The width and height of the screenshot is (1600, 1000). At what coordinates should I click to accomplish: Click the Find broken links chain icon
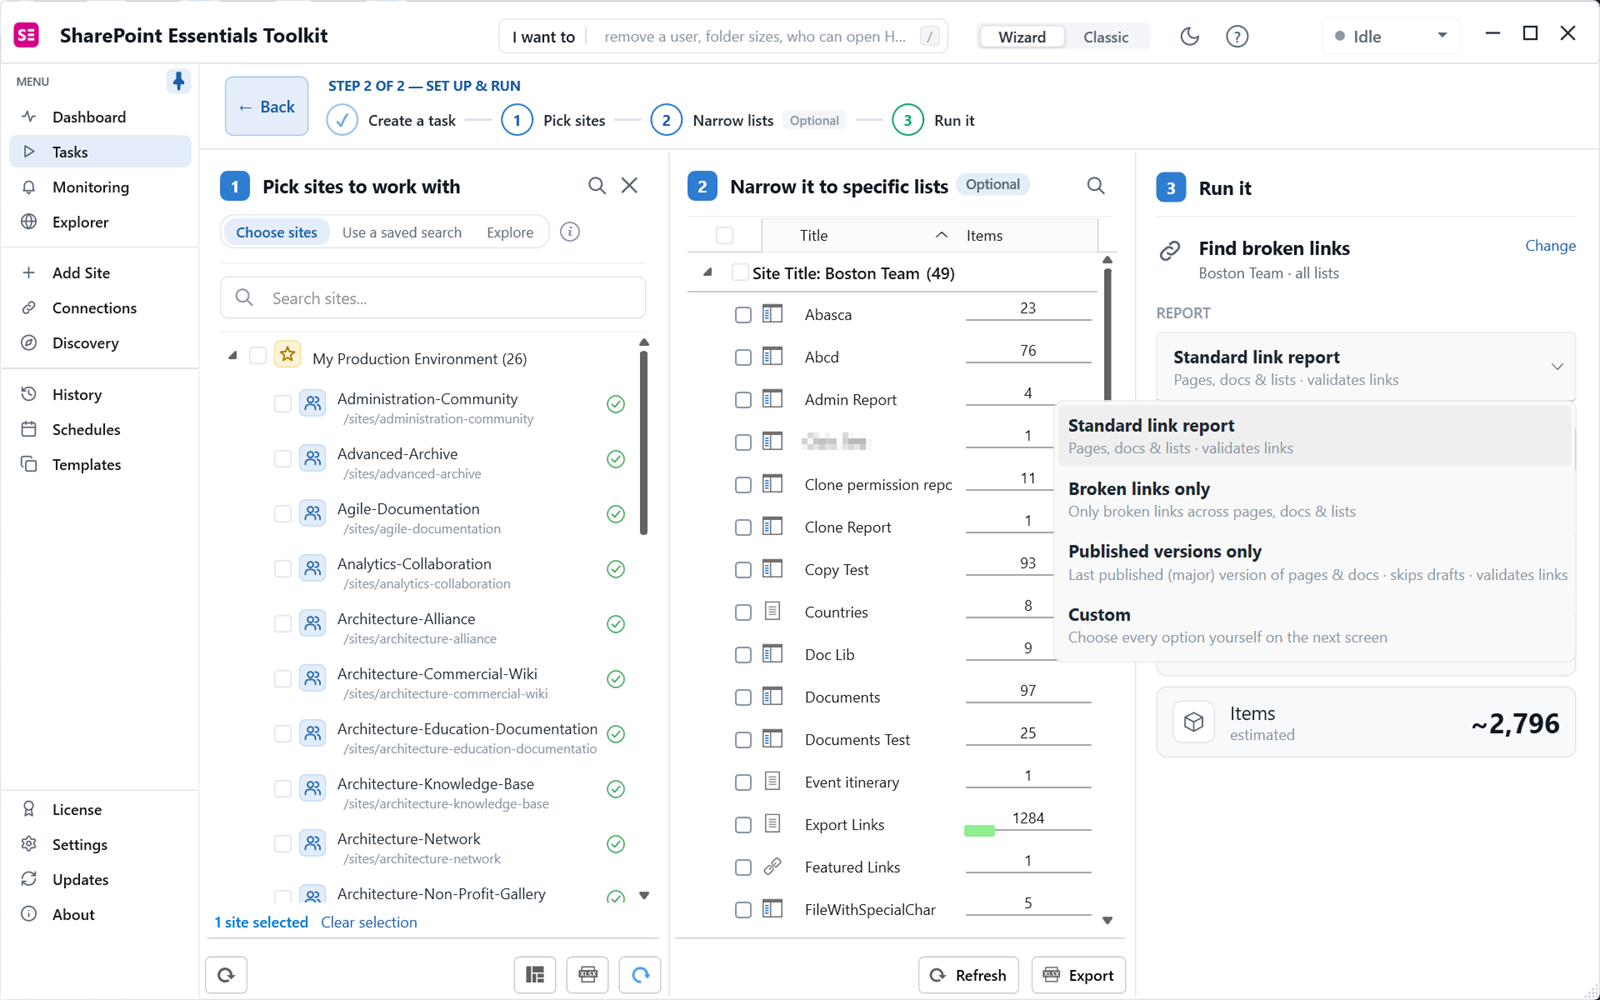pos(1170,251)
